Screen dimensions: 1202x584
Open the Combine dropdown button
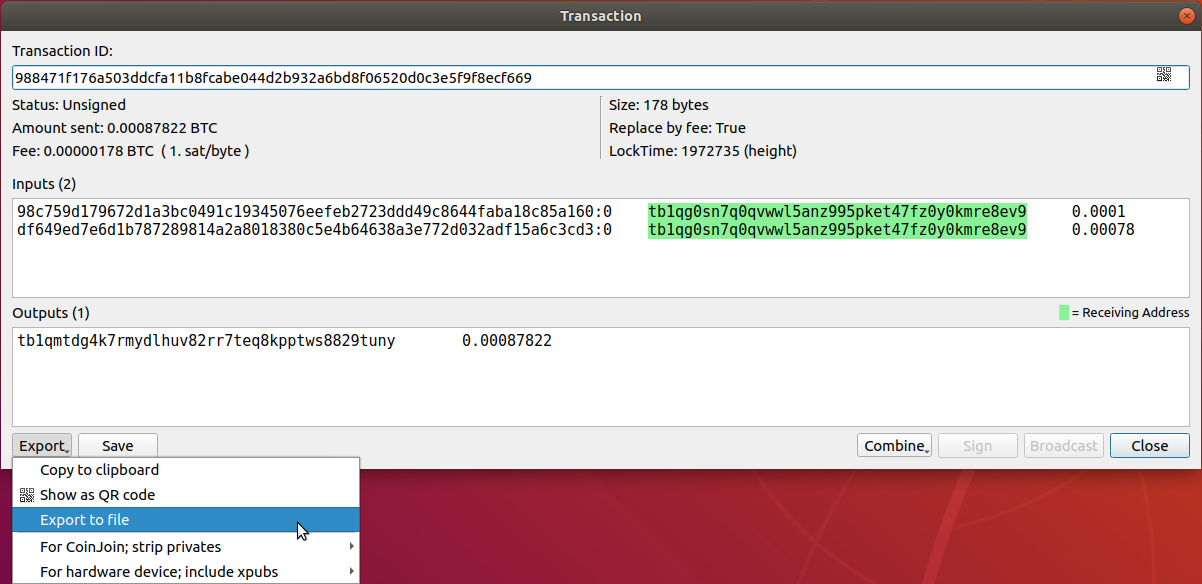coord(894,446)
